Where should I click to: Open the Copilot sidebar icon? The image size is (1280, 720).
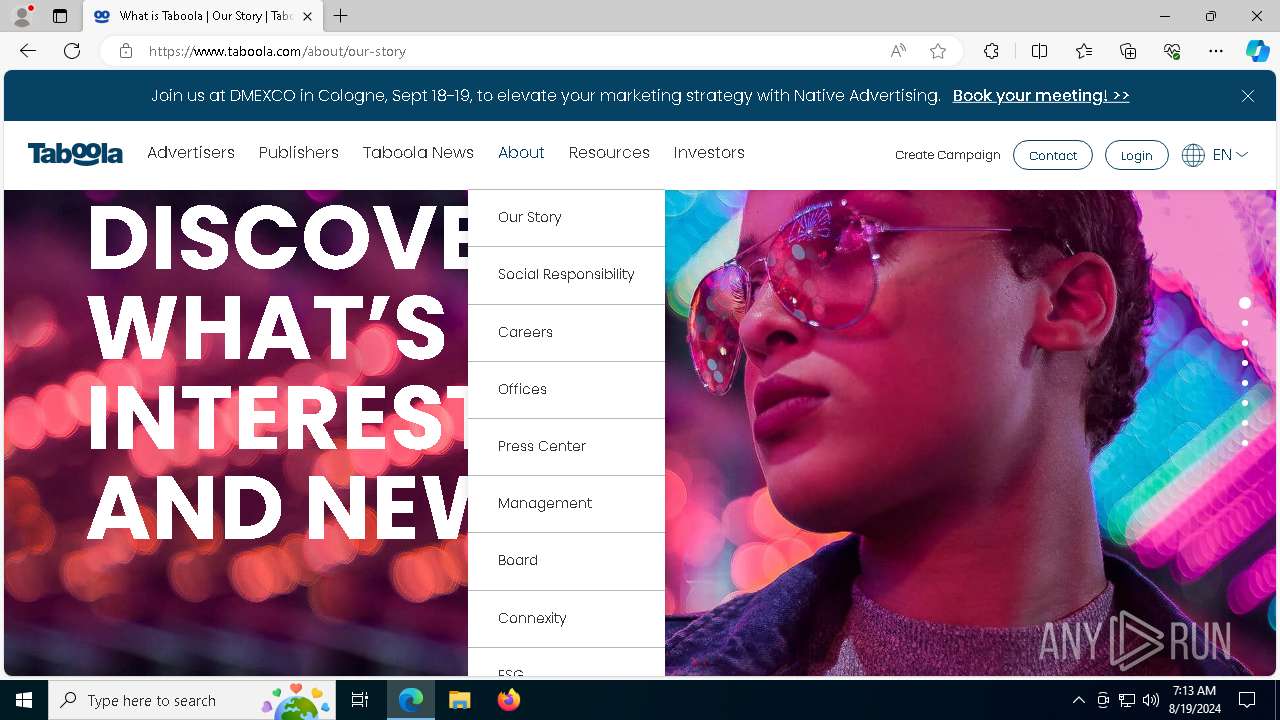pyautogui.click(x=1257, y=51)
